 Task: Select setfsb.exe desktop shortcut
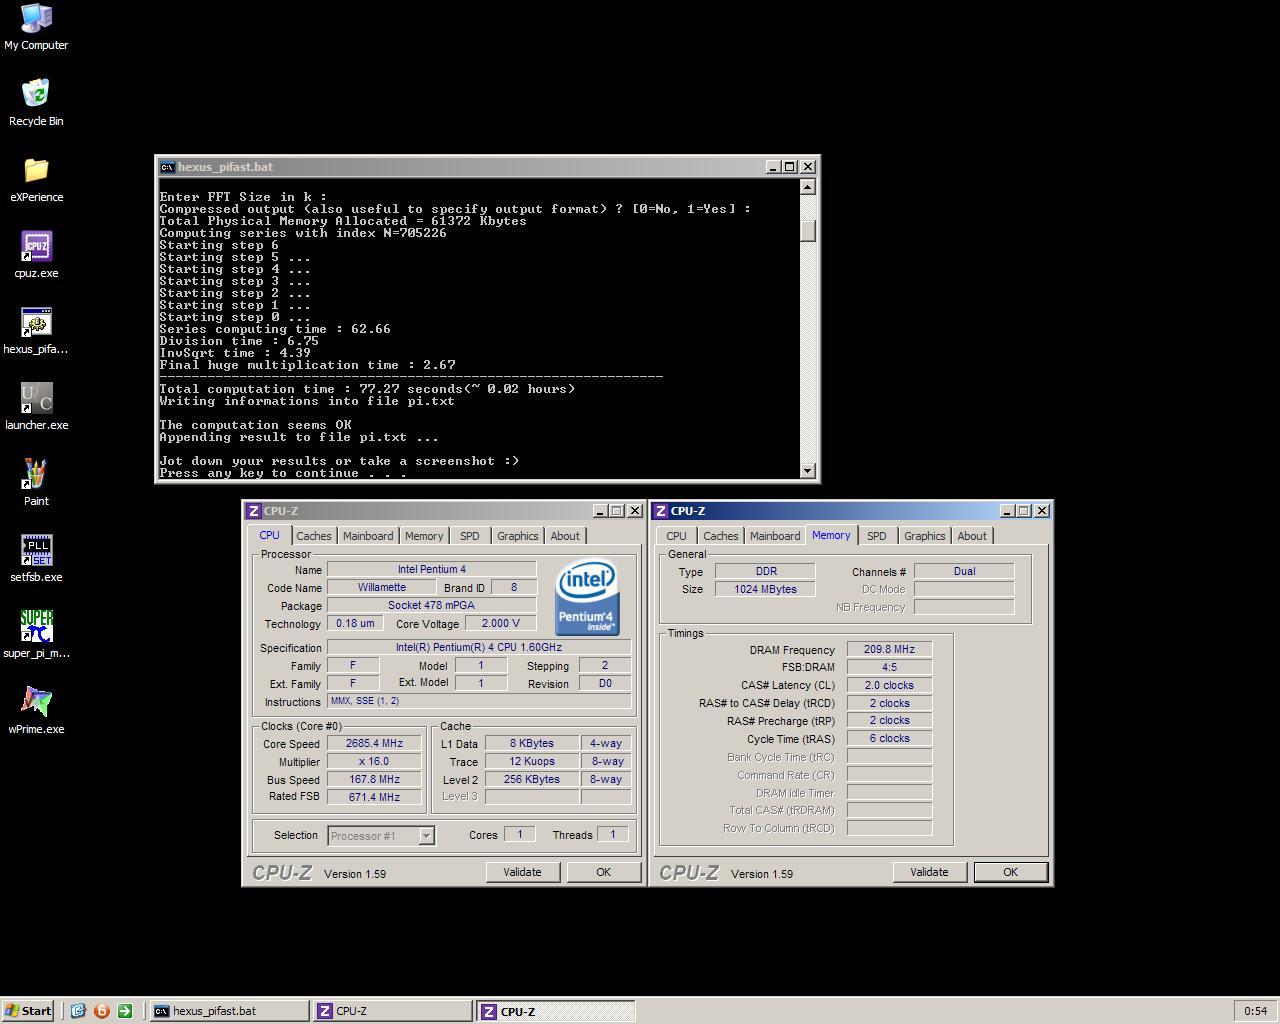pyautogui.click(x=36, y=559)
